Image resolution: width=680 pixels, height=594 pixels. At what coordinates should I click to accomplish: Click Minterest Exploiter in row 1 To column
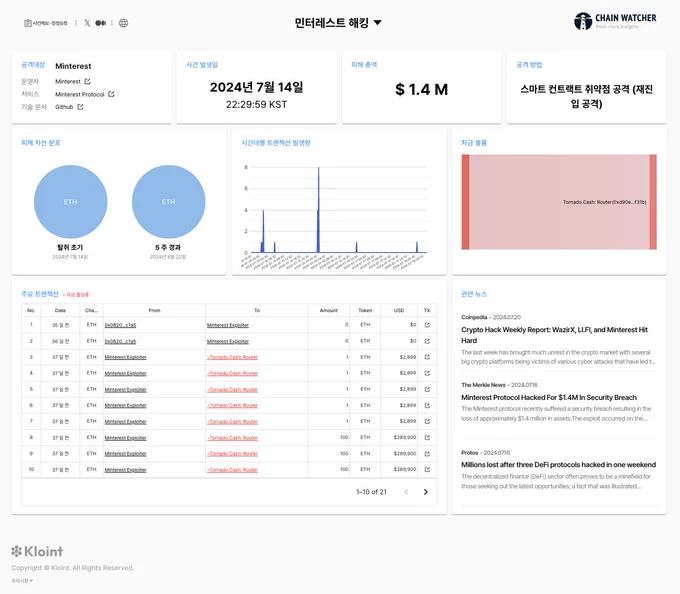pos(228,325)
